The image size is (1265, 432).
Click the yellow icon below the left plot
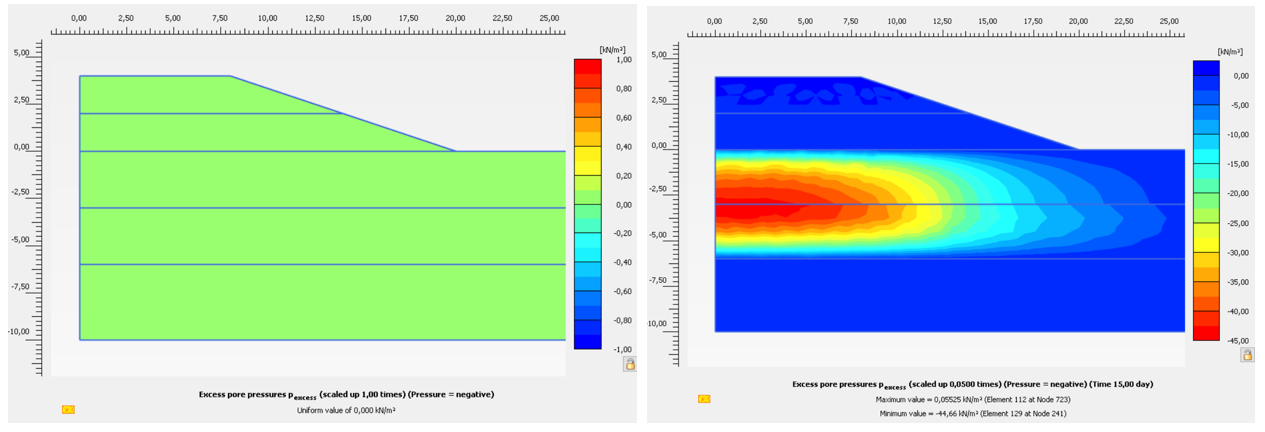click(x=68, y=409)
